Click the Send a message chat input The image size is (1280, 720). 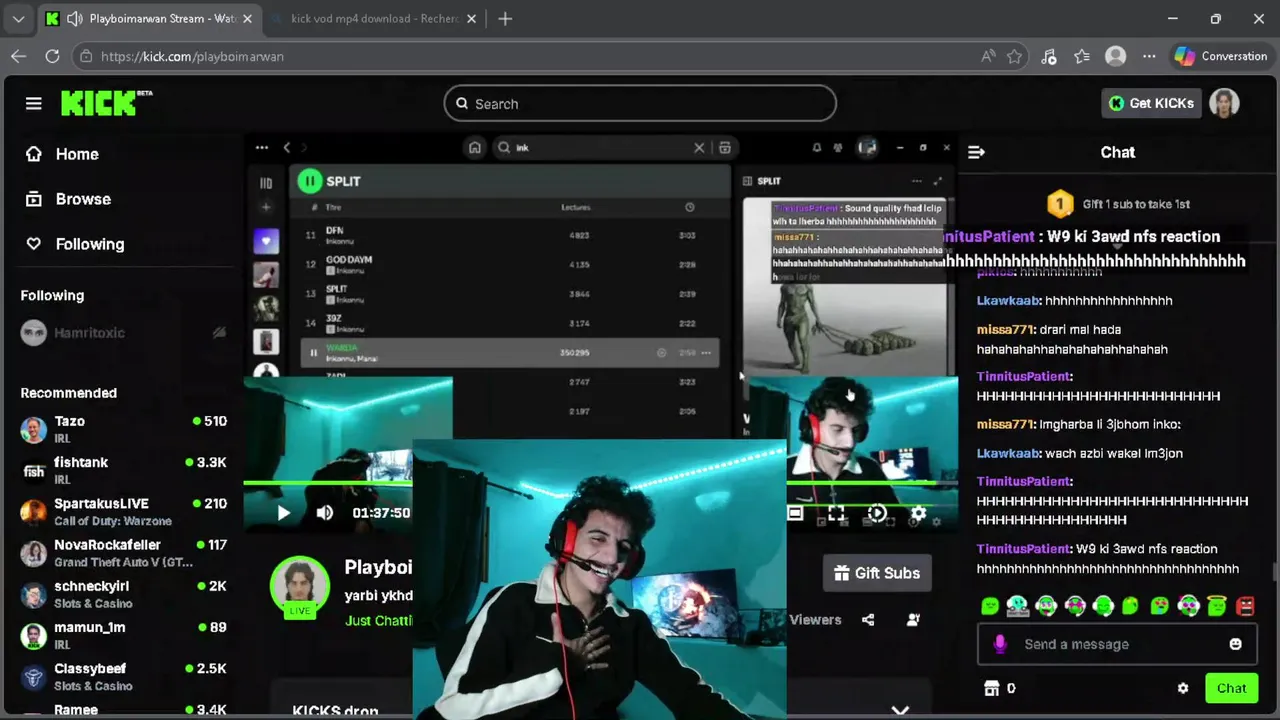pyautogui.click(x=1117, y=644)
